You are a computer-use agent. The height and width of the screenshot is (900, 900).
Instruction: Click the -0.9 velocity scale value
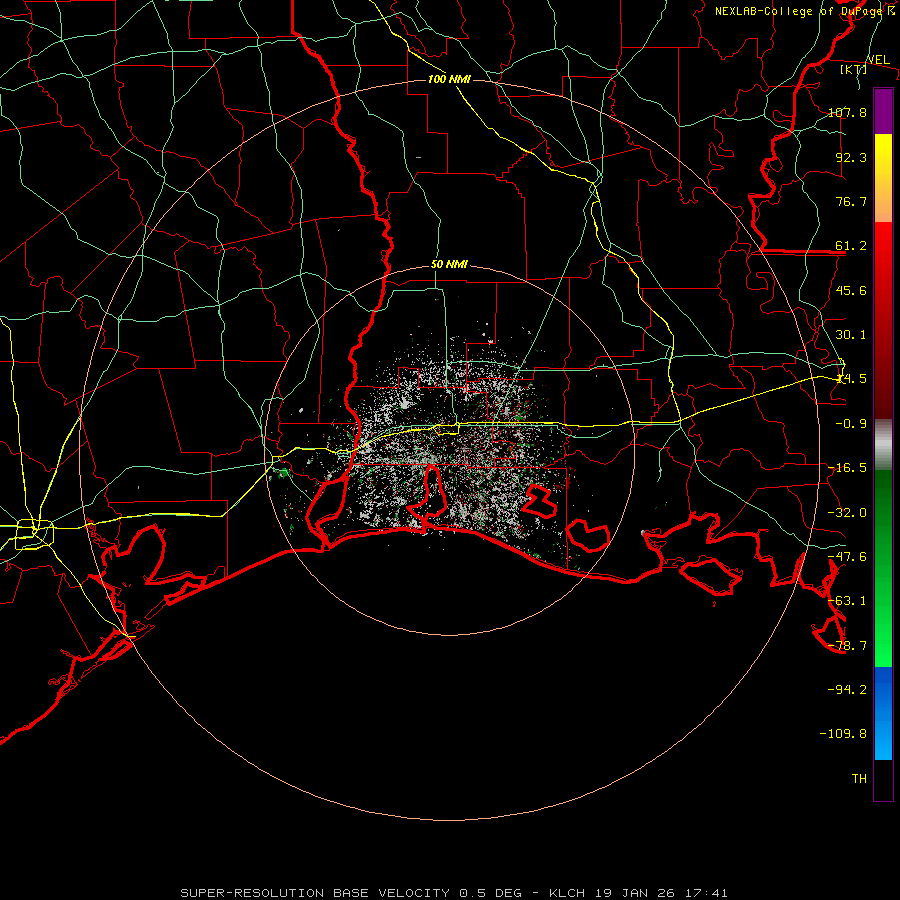851,424
